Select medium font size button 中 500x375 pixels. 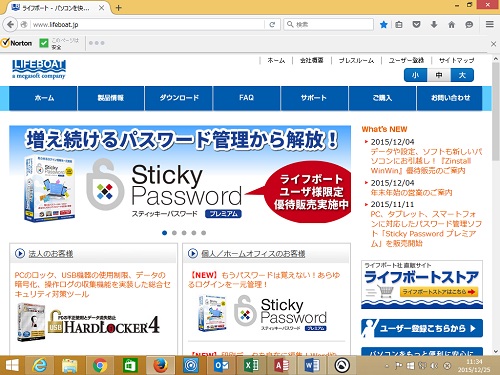click(439, 75)
